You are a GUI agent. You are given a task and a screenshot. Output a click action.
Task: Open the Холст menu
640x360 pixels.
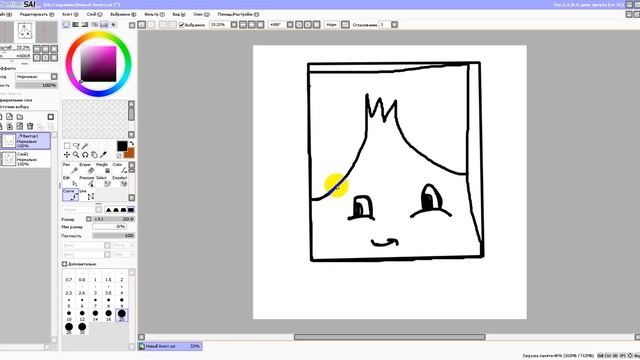point(70,14)
